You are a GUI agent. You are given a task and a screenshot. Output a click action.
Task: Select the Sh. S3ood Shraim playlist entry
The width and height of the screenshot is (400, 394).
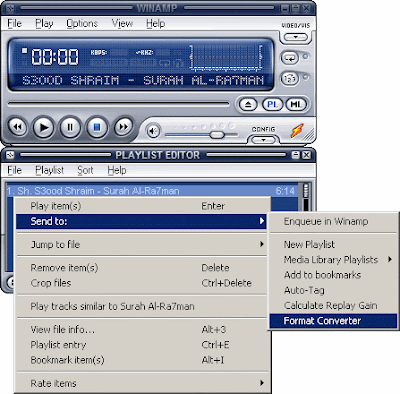(x=151, y=191)
